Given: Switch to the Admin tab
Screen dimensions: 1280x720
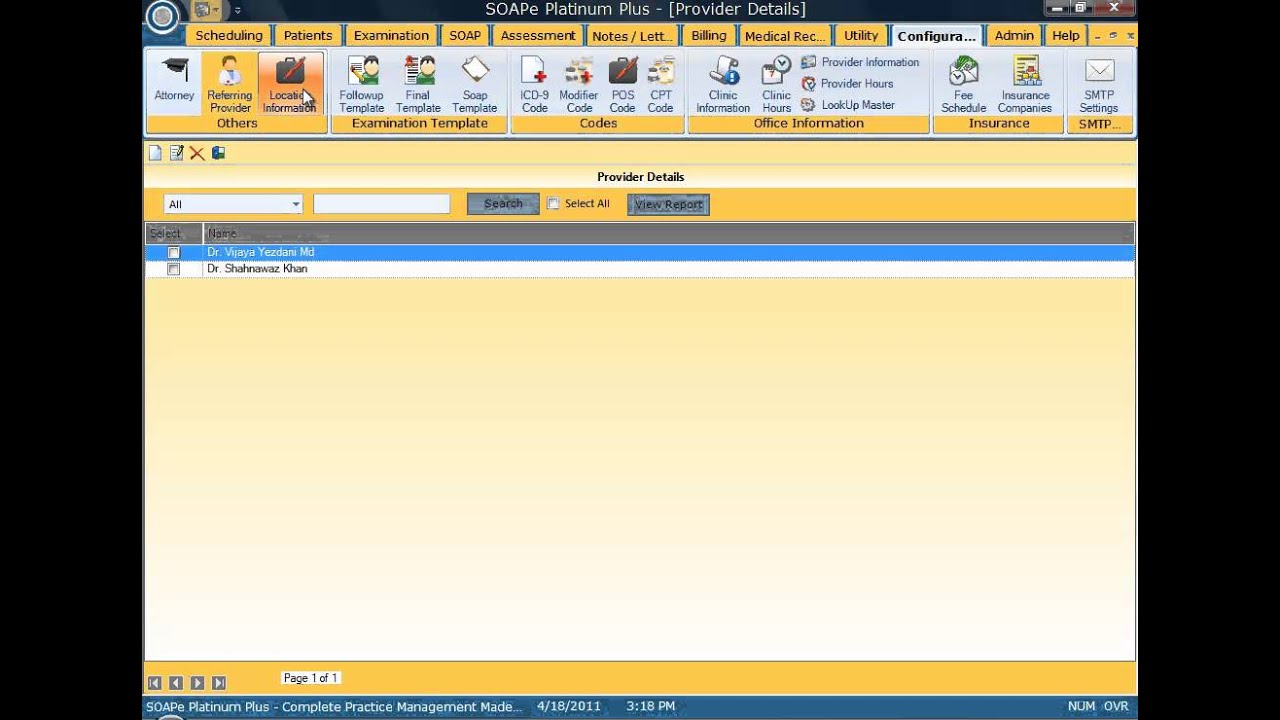Looking at the screenshot, I should tap(1014, 36).
